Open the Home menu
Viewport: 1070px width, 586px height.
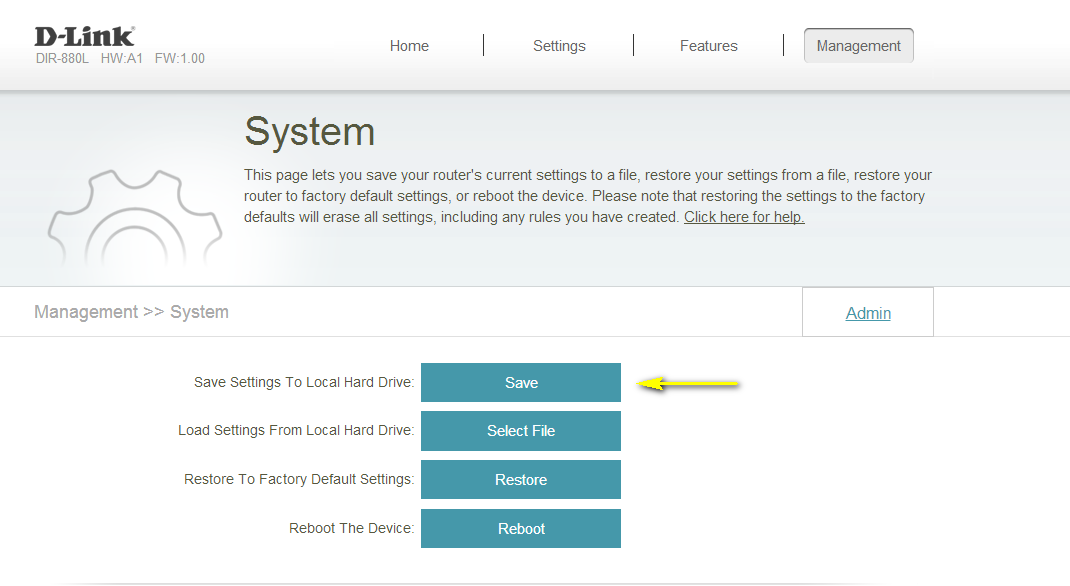pos(409,46)
